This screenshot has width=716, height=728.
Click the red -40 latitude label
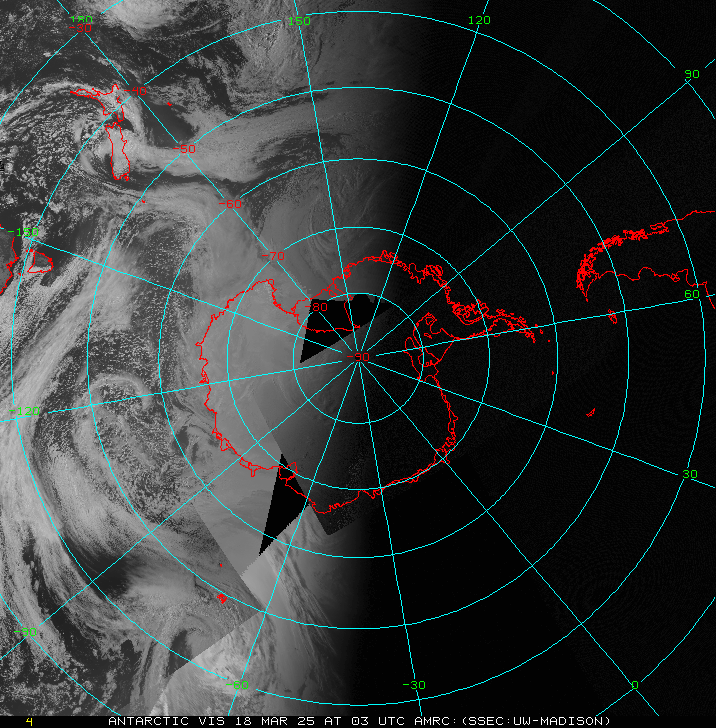135,91
